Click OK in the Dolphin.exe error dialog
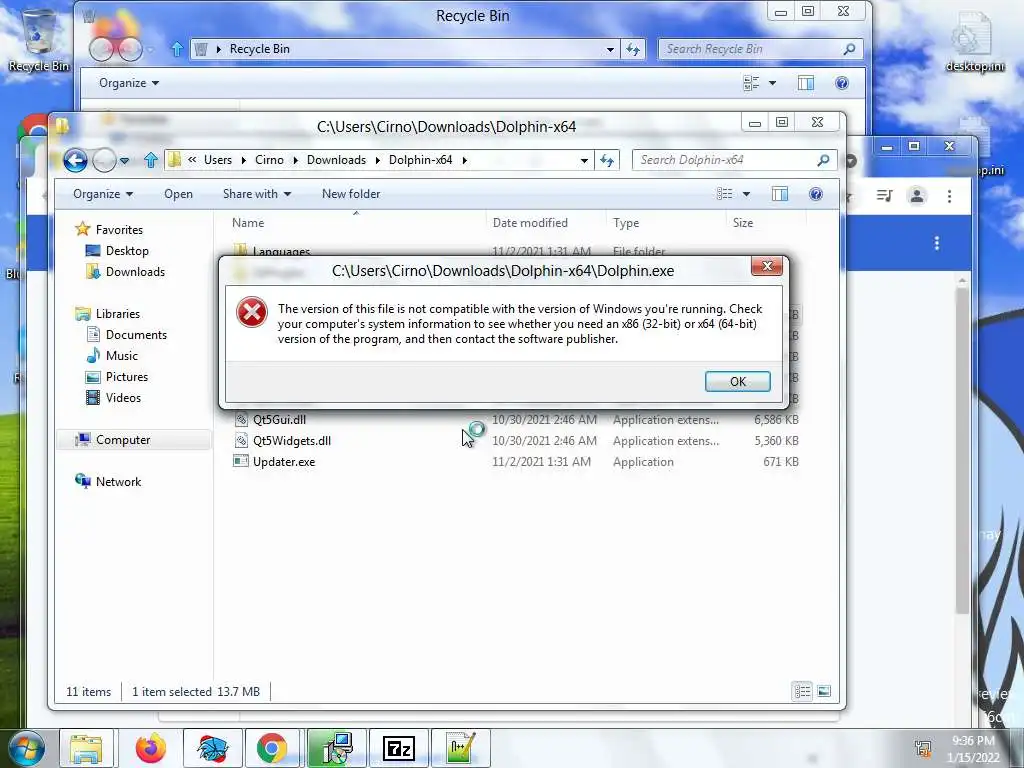 [x=737, y=381]
